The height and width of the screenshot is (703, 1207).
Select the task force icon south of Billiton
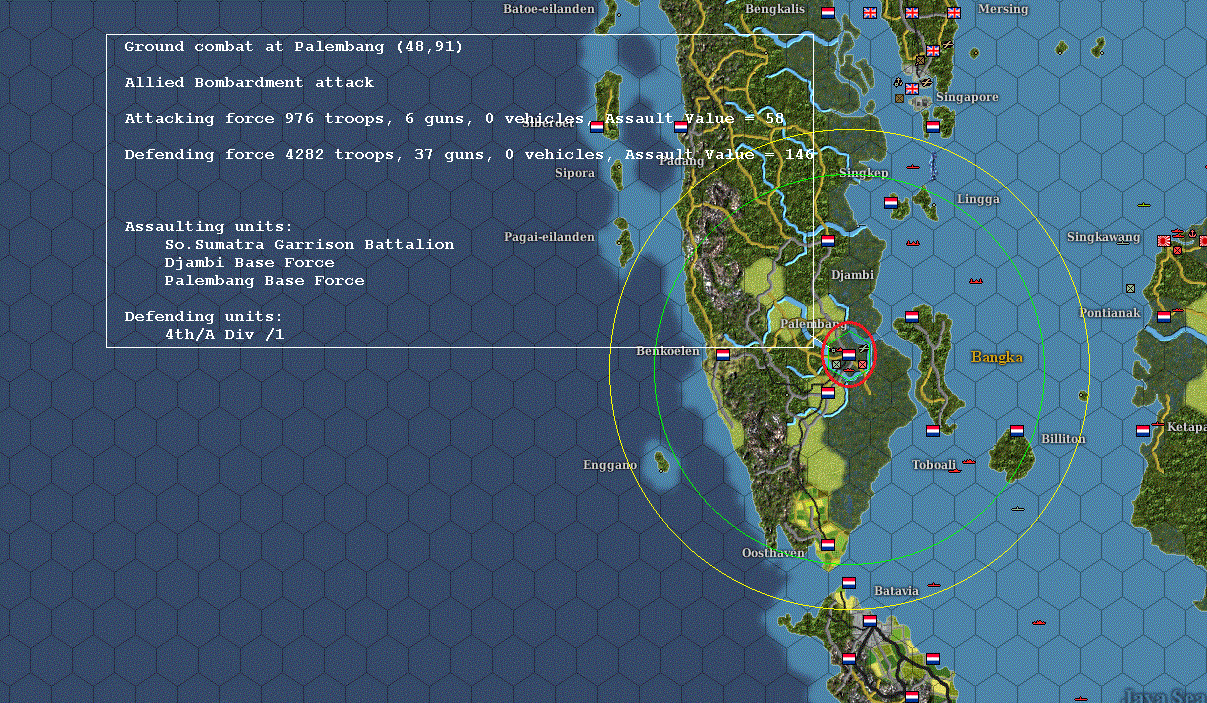(x=1018, y=509)
